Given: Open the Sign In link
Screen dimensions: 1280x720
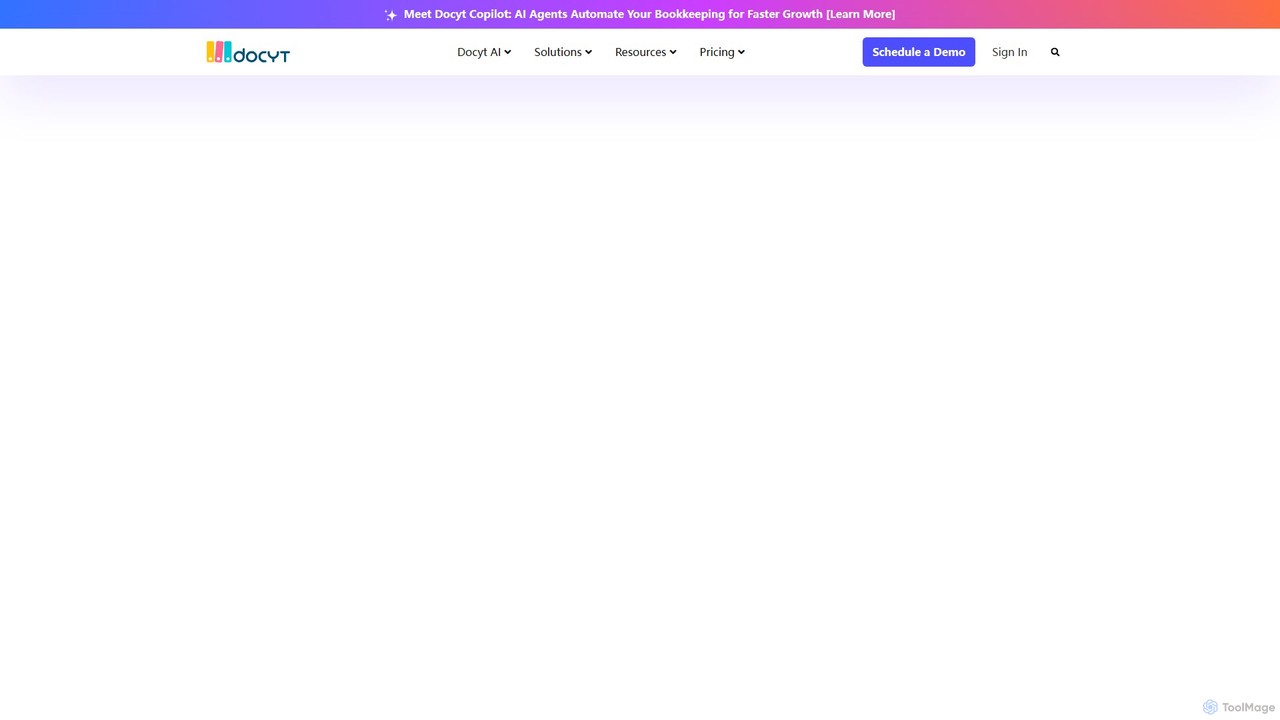Looking at the screenshot, I should (x=1009, y=52).
